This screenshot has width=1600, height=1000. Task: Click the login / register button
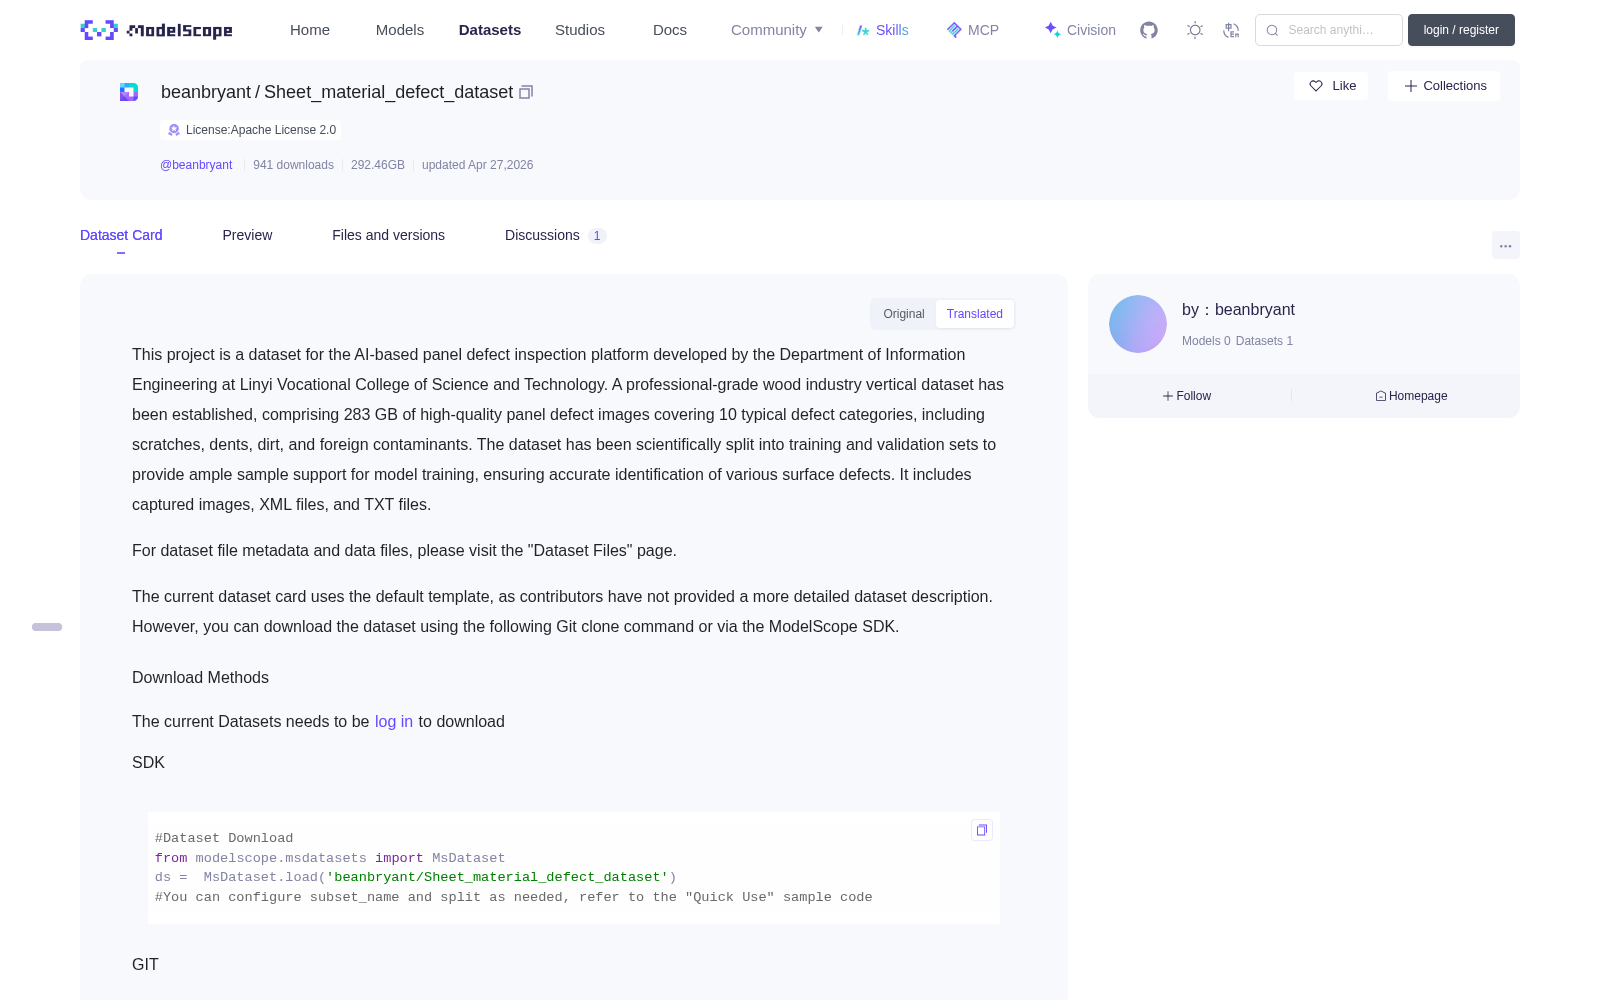point(1461,30)
